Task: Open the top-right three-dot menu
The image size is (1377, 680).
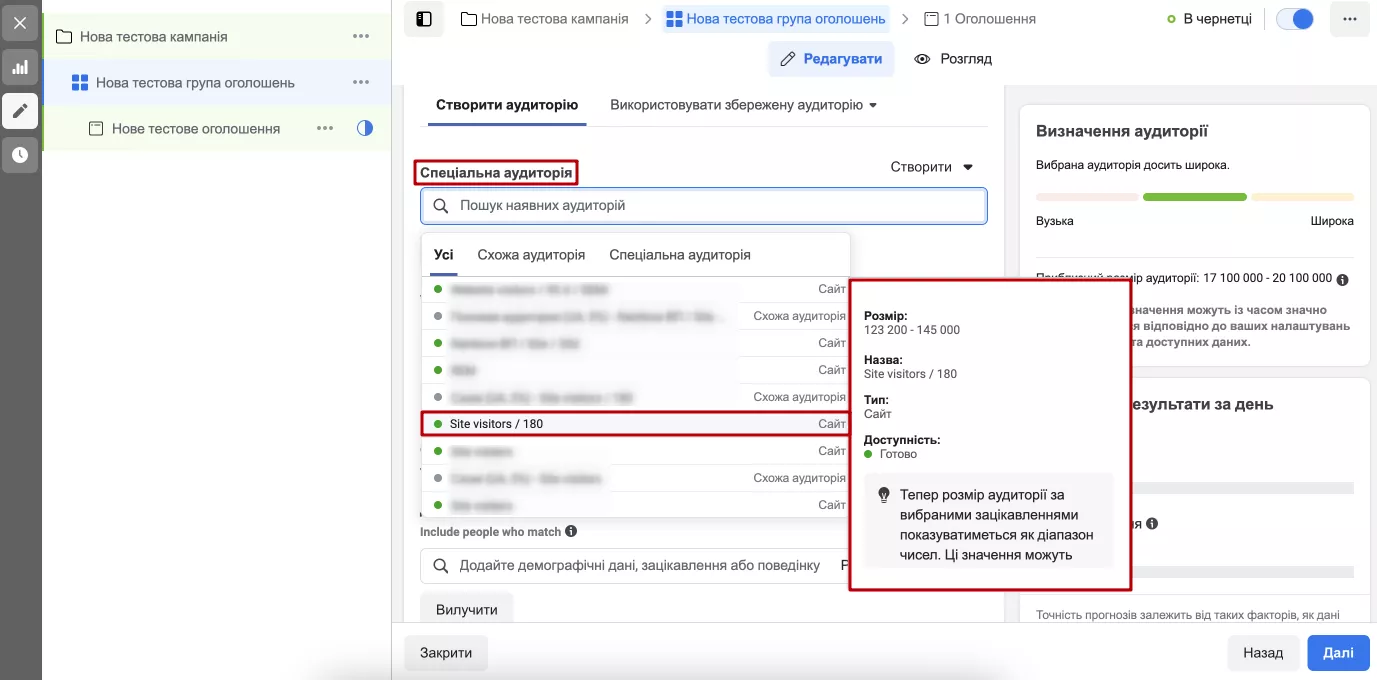Action: tap(1350, 19)
